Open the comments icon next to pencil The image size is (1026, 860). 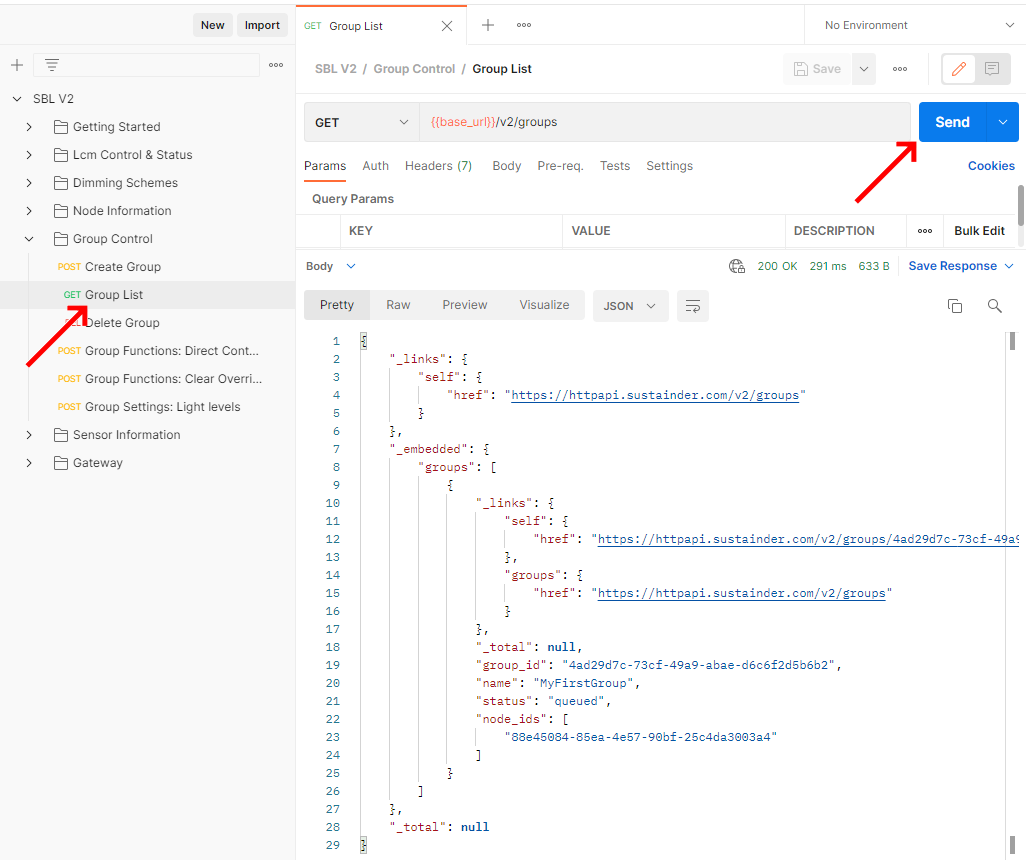pyautogui.click(x=992, y=69)
